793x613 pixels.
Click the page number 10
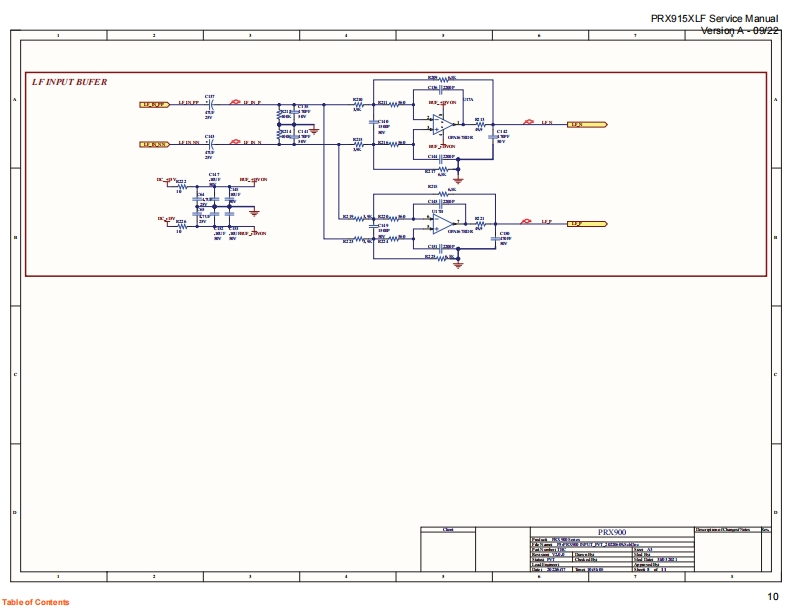point(772,597)
